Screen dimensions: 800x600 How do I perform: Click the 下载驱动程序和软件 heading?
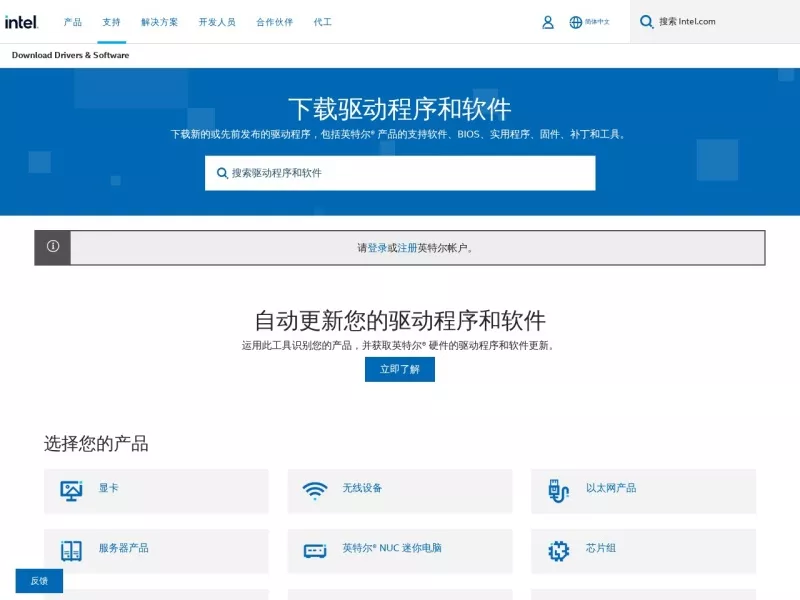[x=400, y=109]
